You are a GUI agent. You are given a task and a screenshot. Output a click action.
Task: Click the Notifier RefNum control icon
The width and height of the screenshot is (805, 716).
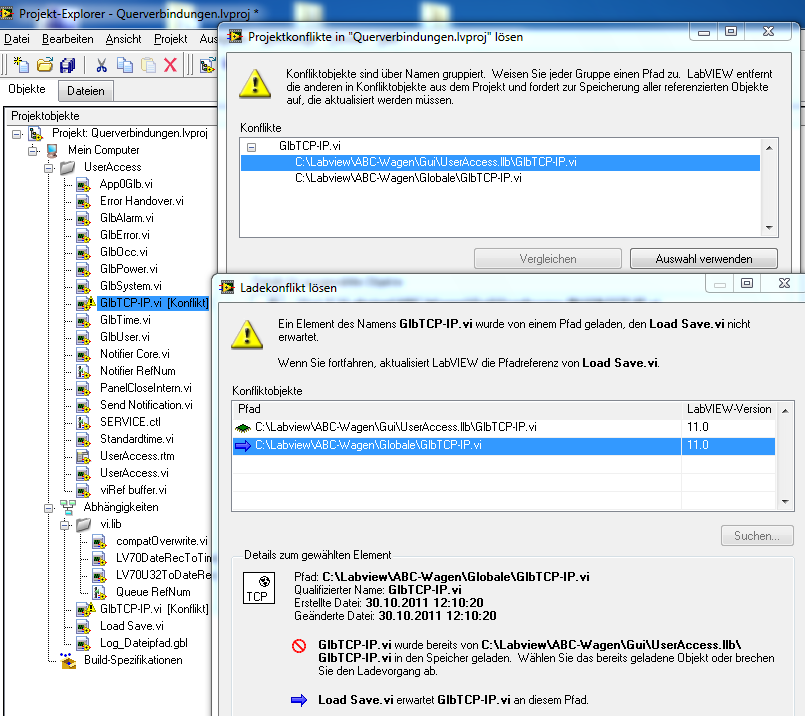(x=83, y=371)
